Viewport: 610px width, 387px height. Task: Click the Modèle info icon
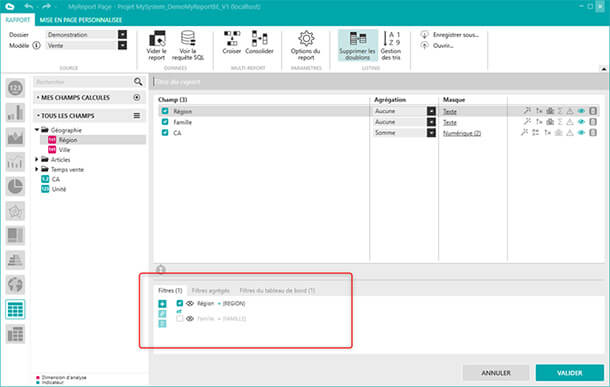pos(36,46)
